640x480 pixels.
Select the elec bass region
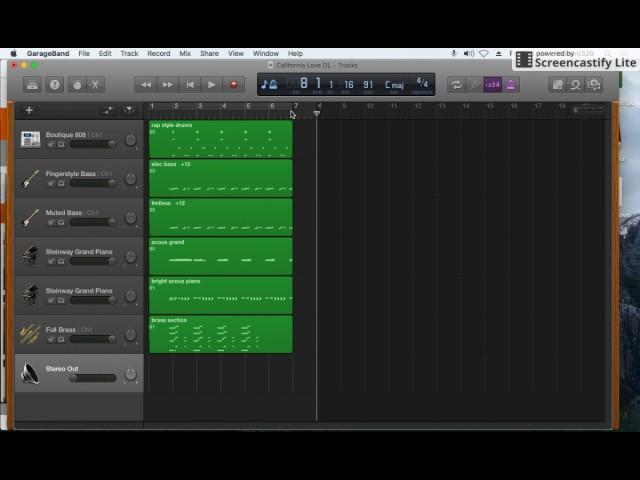(221, 178)
